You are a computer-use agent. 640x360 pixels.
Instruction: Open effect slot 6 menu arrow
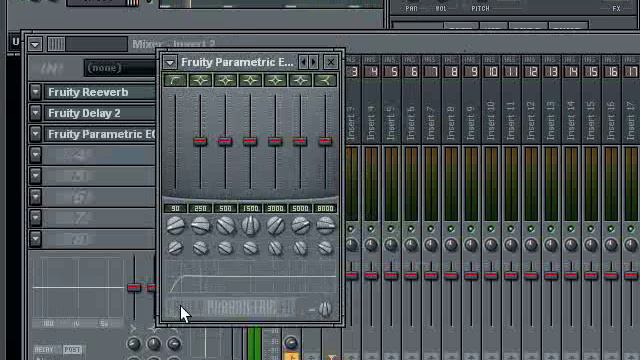pyautogui.click(x=36, y=197)
